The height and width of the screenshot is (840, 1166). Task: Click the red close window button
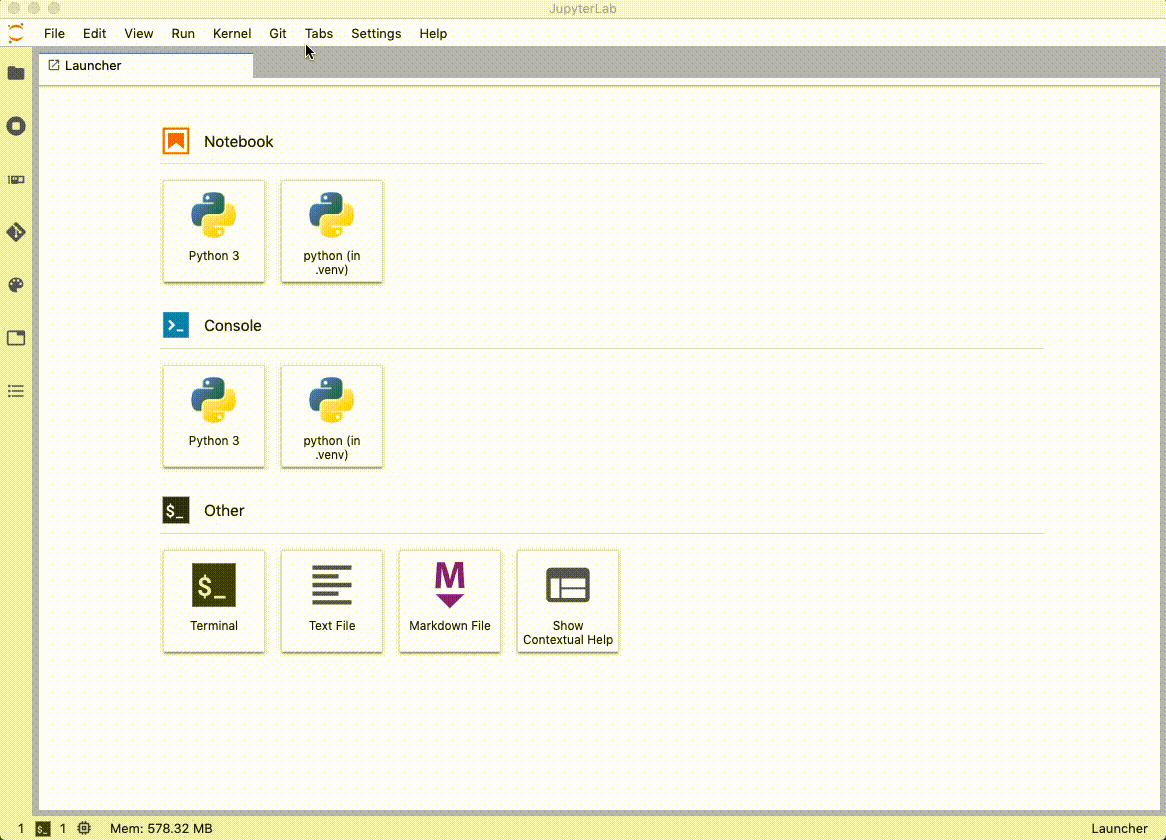coord(13,8)
